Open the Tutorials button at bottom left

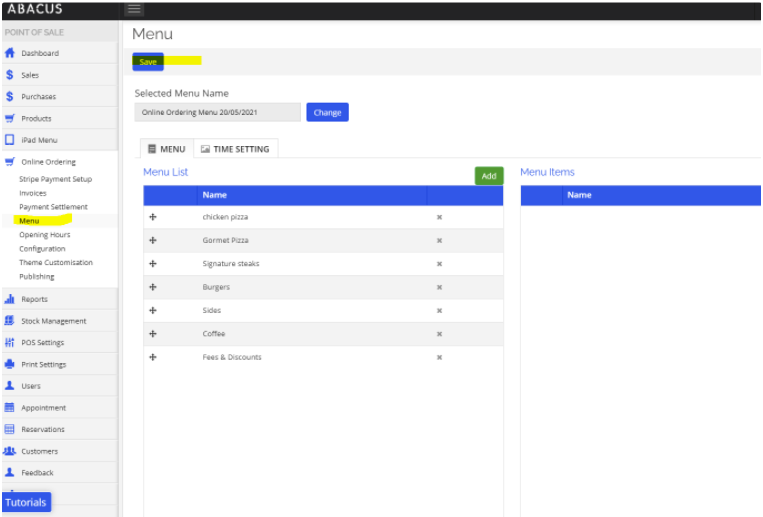click(x=25, y=502)
